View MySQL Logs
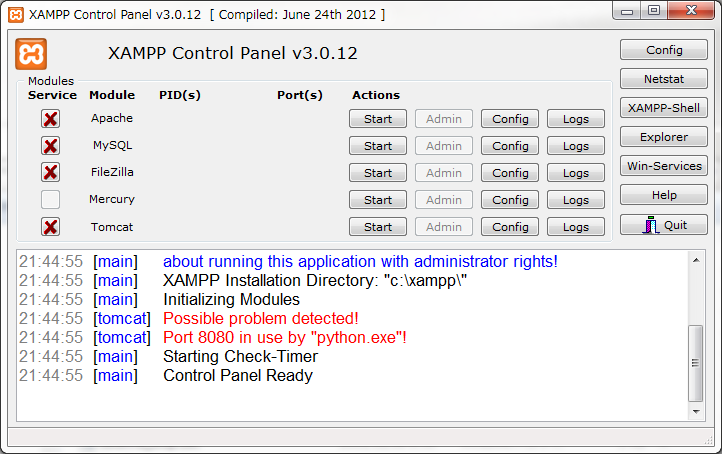The width and height of the screenshot is (722, 454). [x=576, y=146]
